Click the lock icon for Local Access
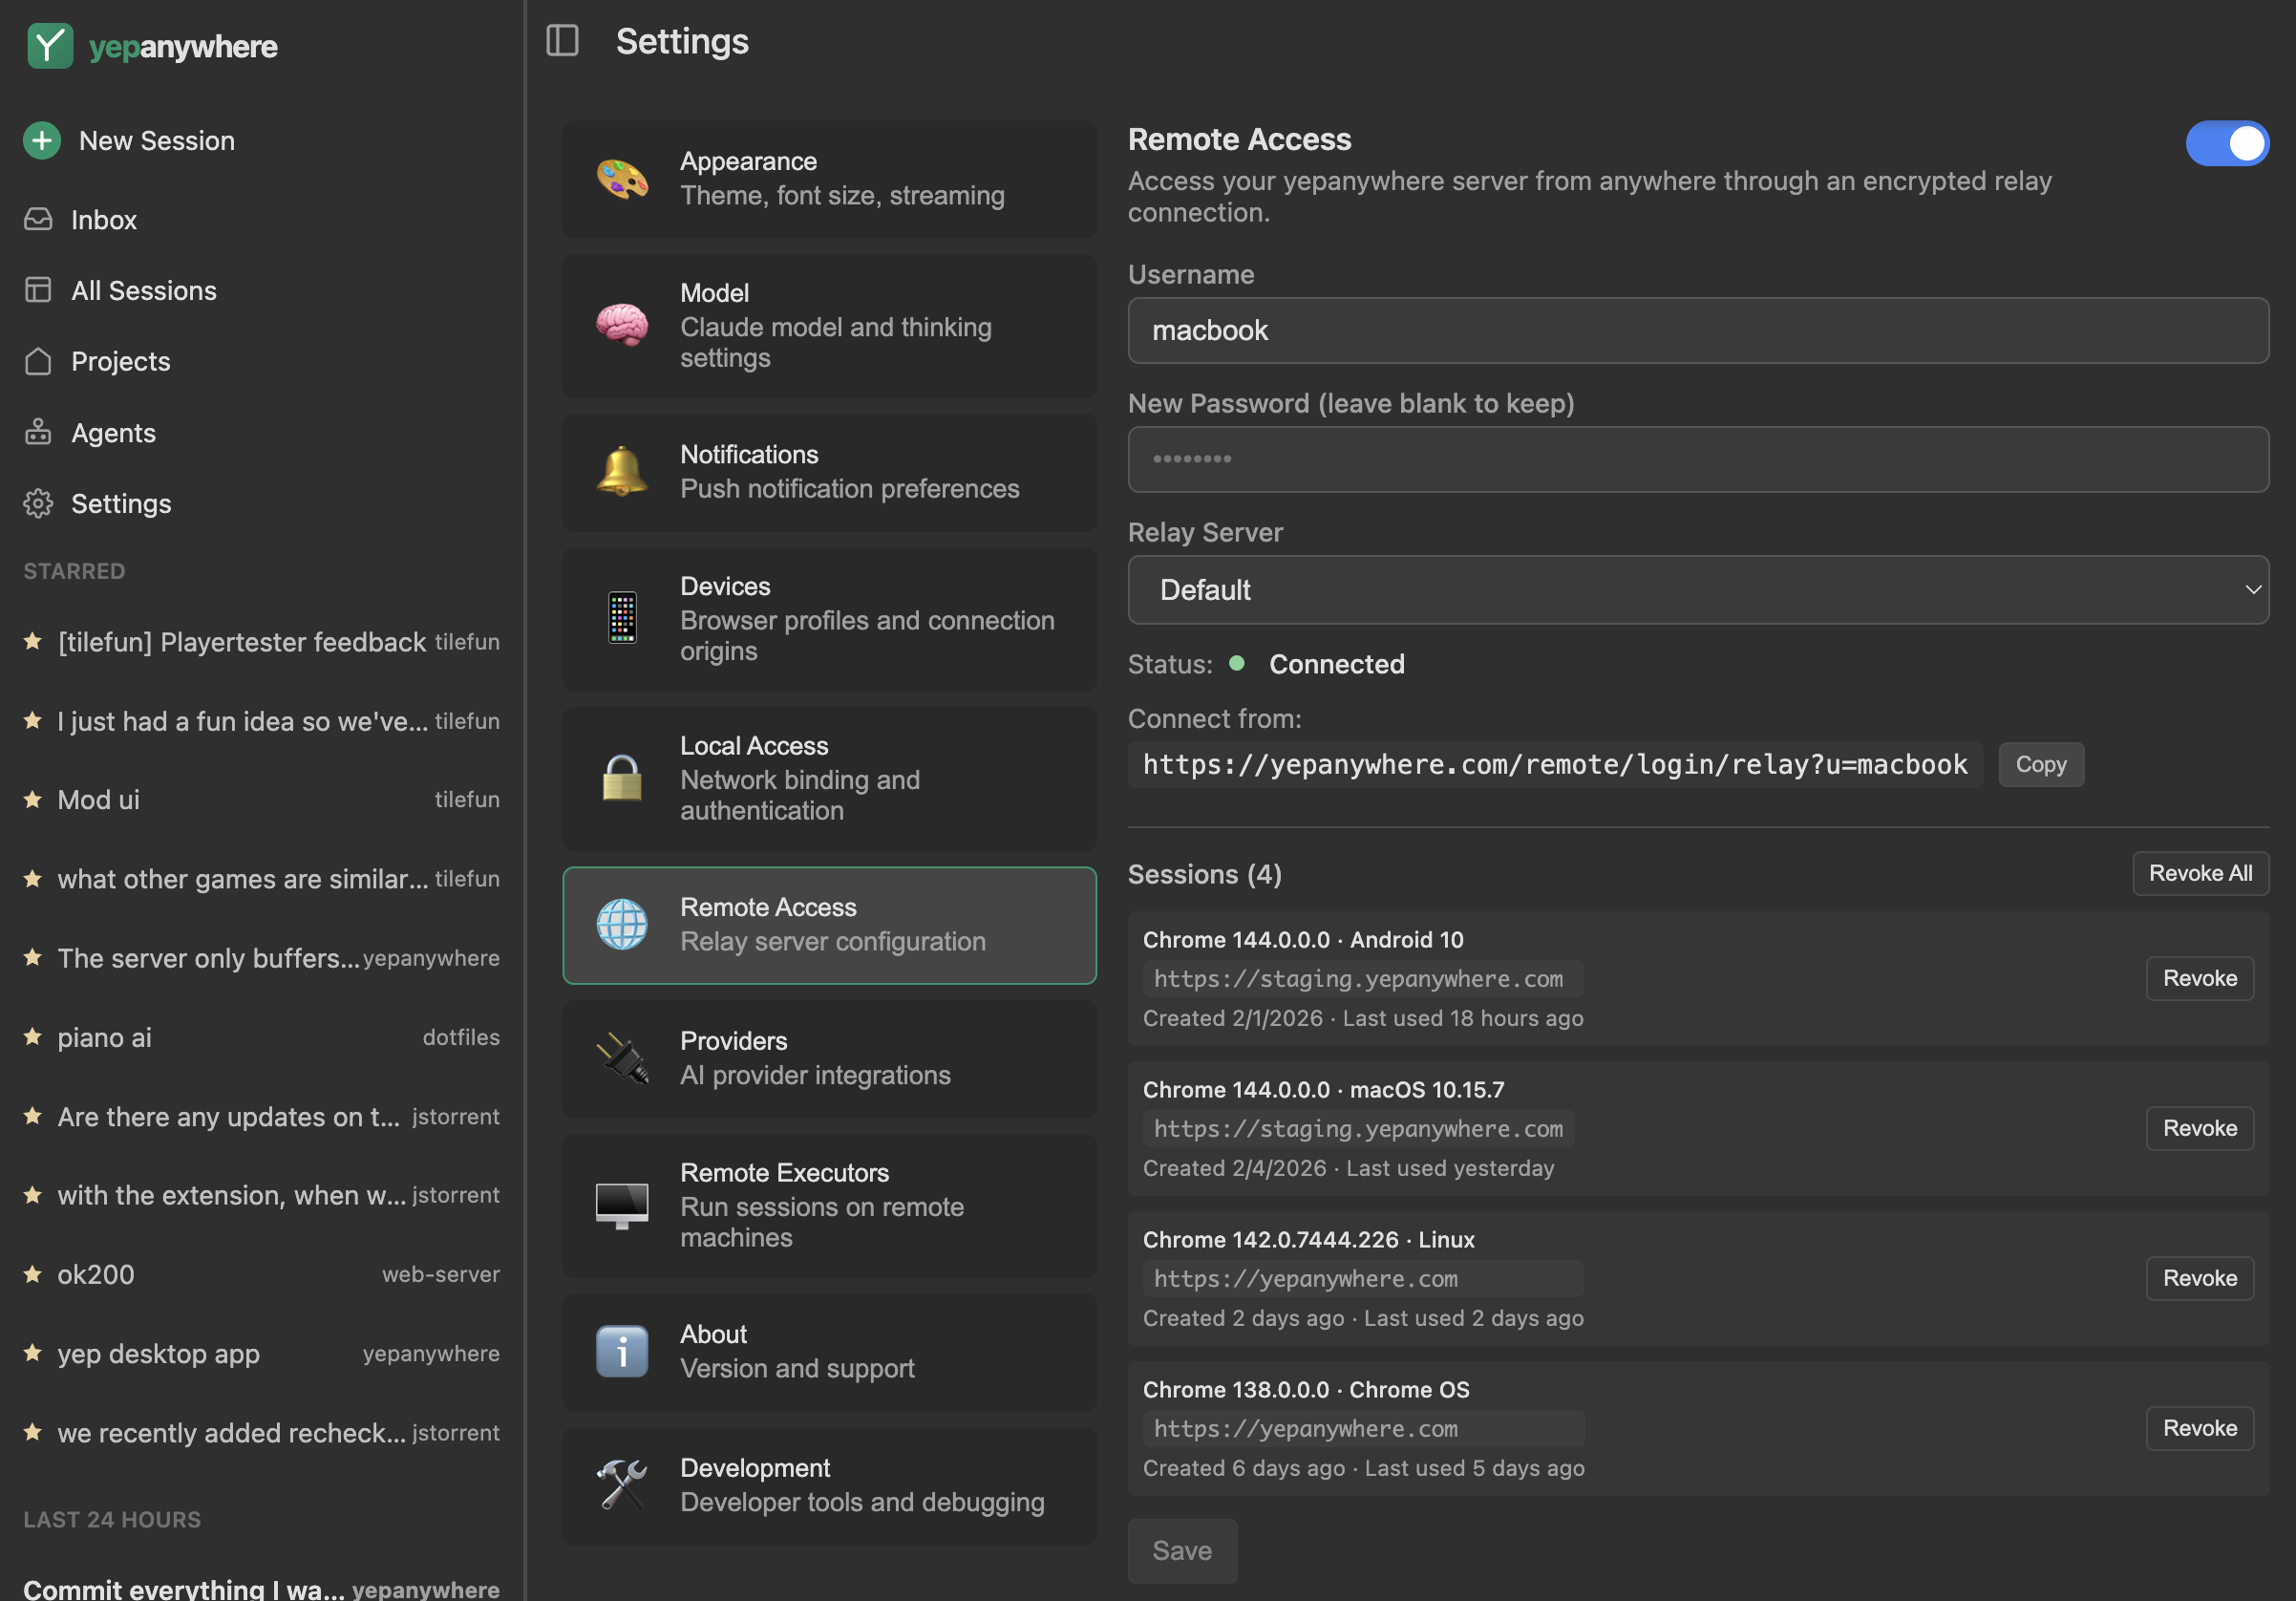The image size is (2296, 1601). pos(621,777)
